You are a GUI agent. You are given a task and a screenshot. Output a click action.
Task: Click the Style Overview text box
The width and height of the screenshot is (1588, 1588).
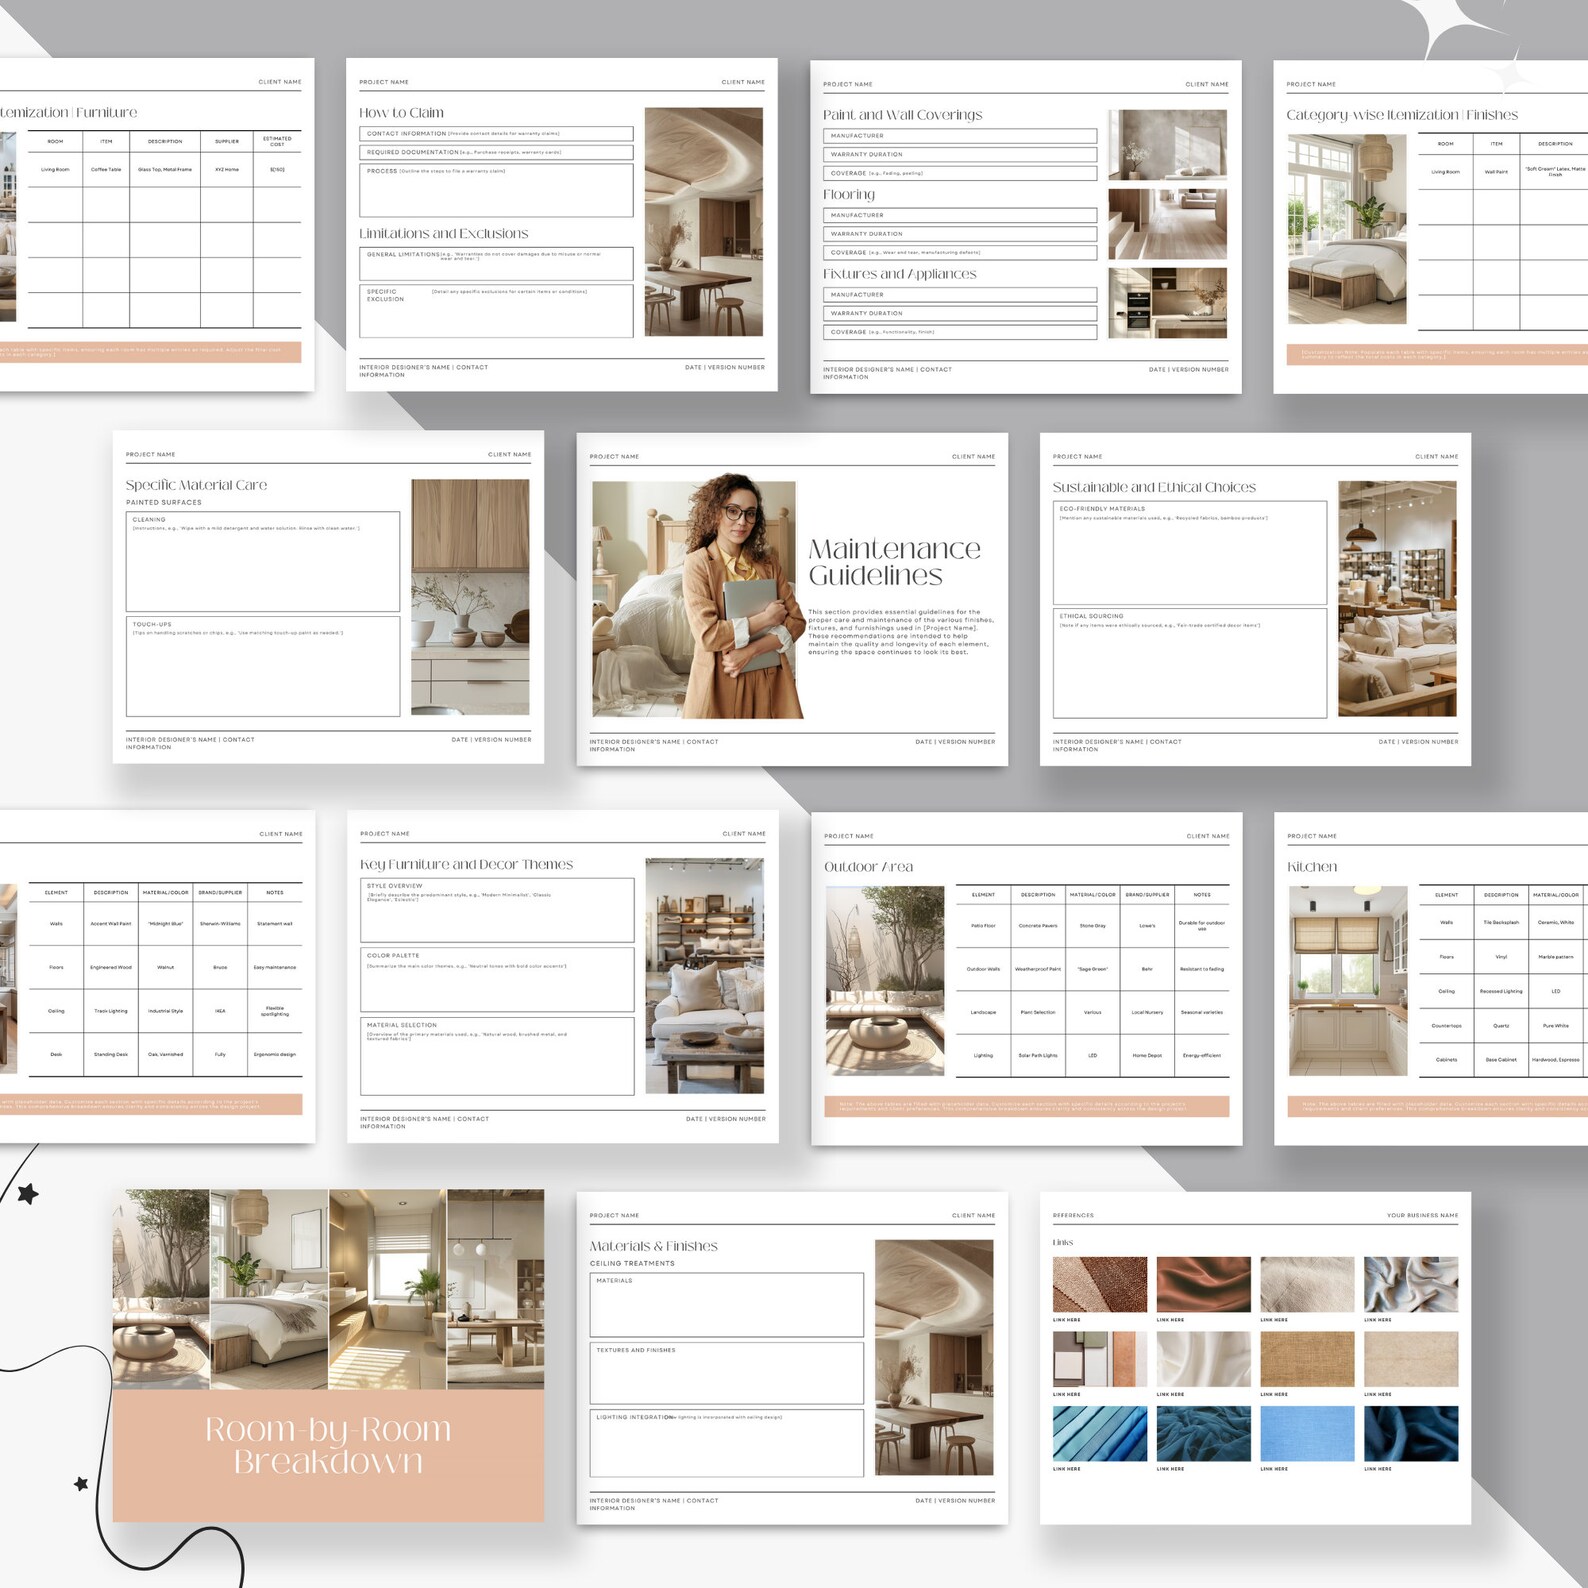click(497, 910)
